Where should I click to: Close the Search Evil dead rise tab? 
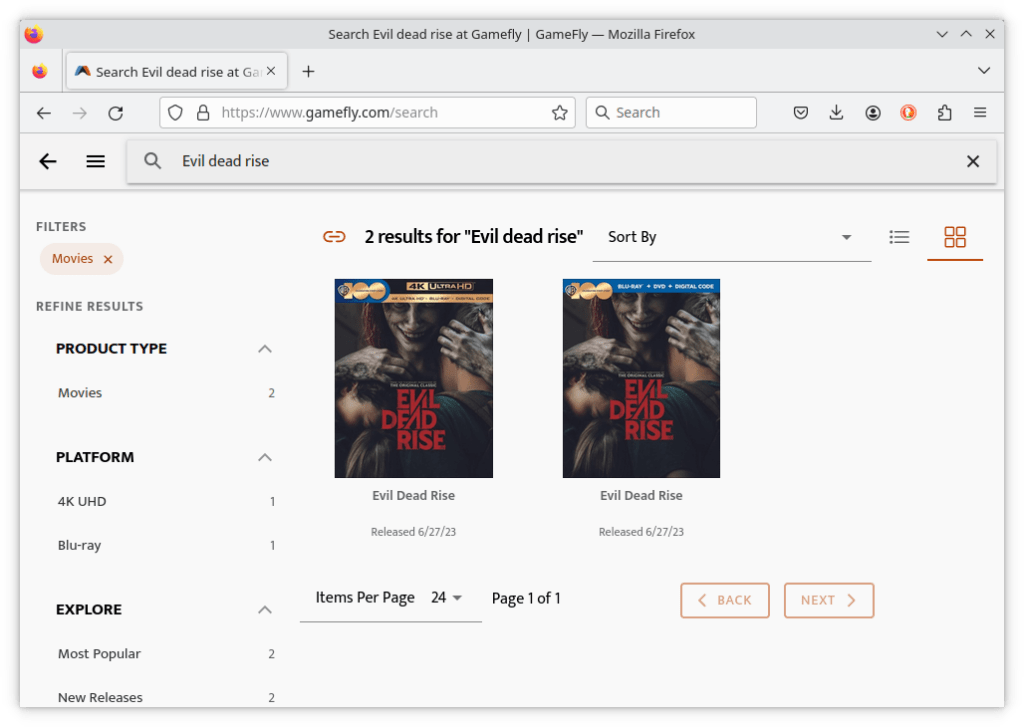271,71
